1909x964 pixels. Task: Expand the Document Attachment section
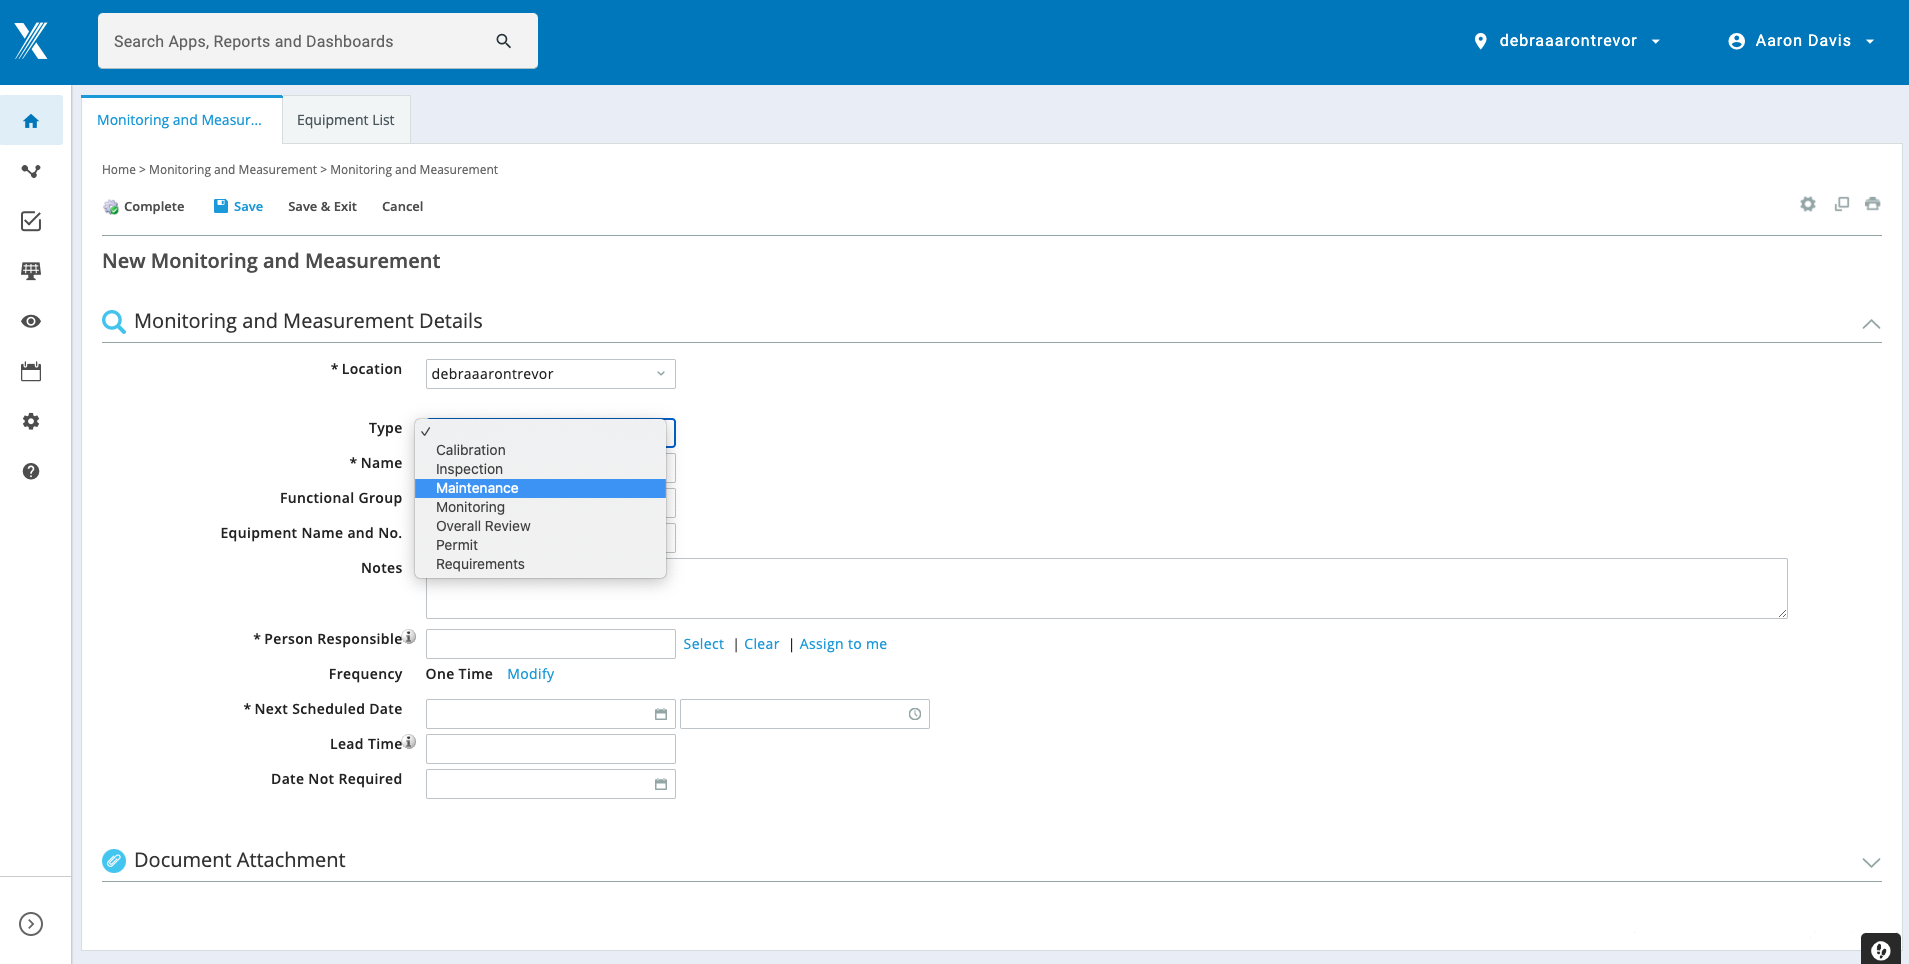click(x=1869, y=861)
